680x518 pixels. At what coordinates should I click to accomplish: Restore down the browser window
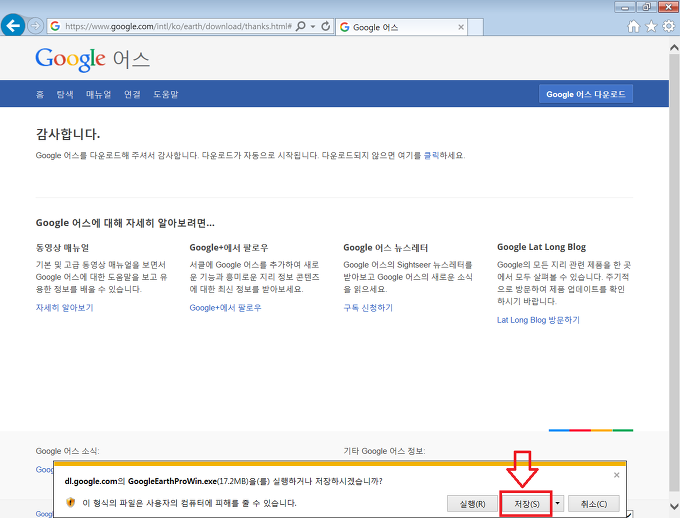[x=646, y=7]
